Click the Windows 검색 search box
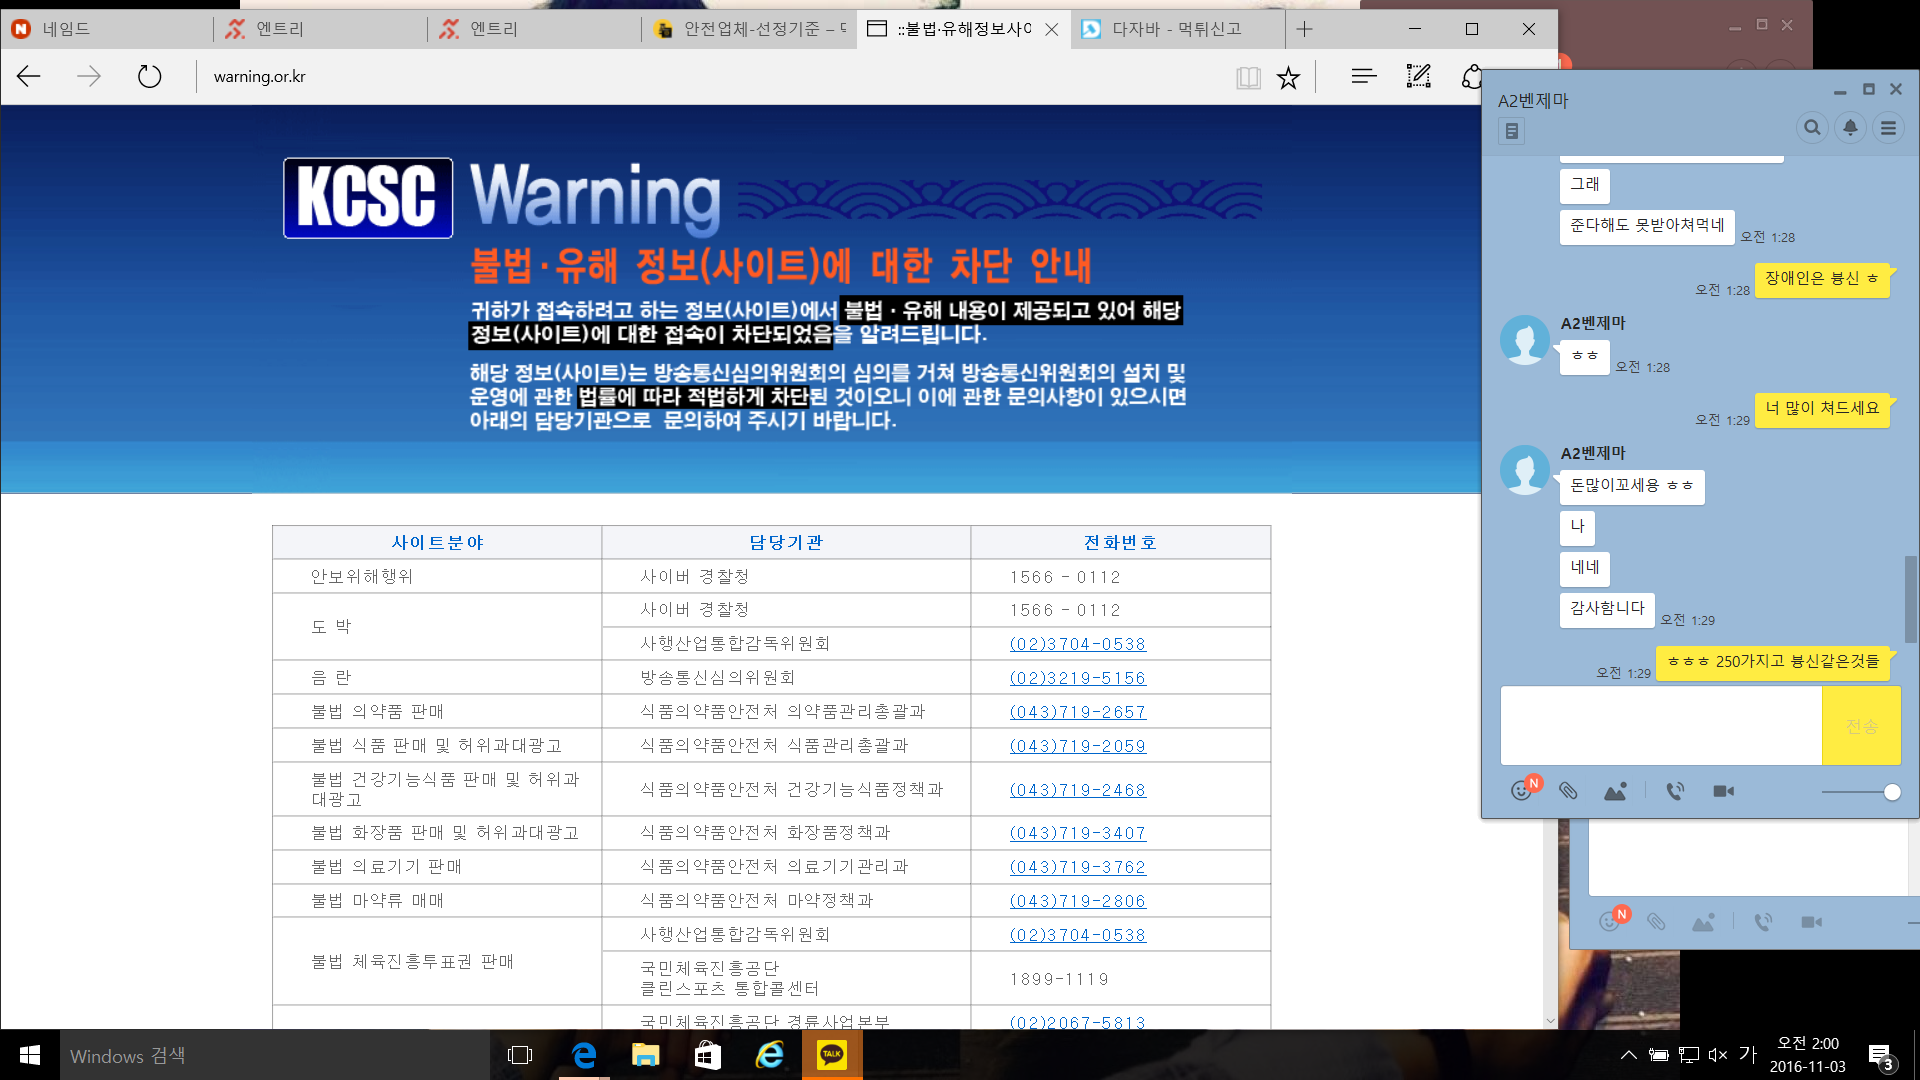Image resolution: width=1920 pixels, height=1080 pixels. pos(275,1055)
